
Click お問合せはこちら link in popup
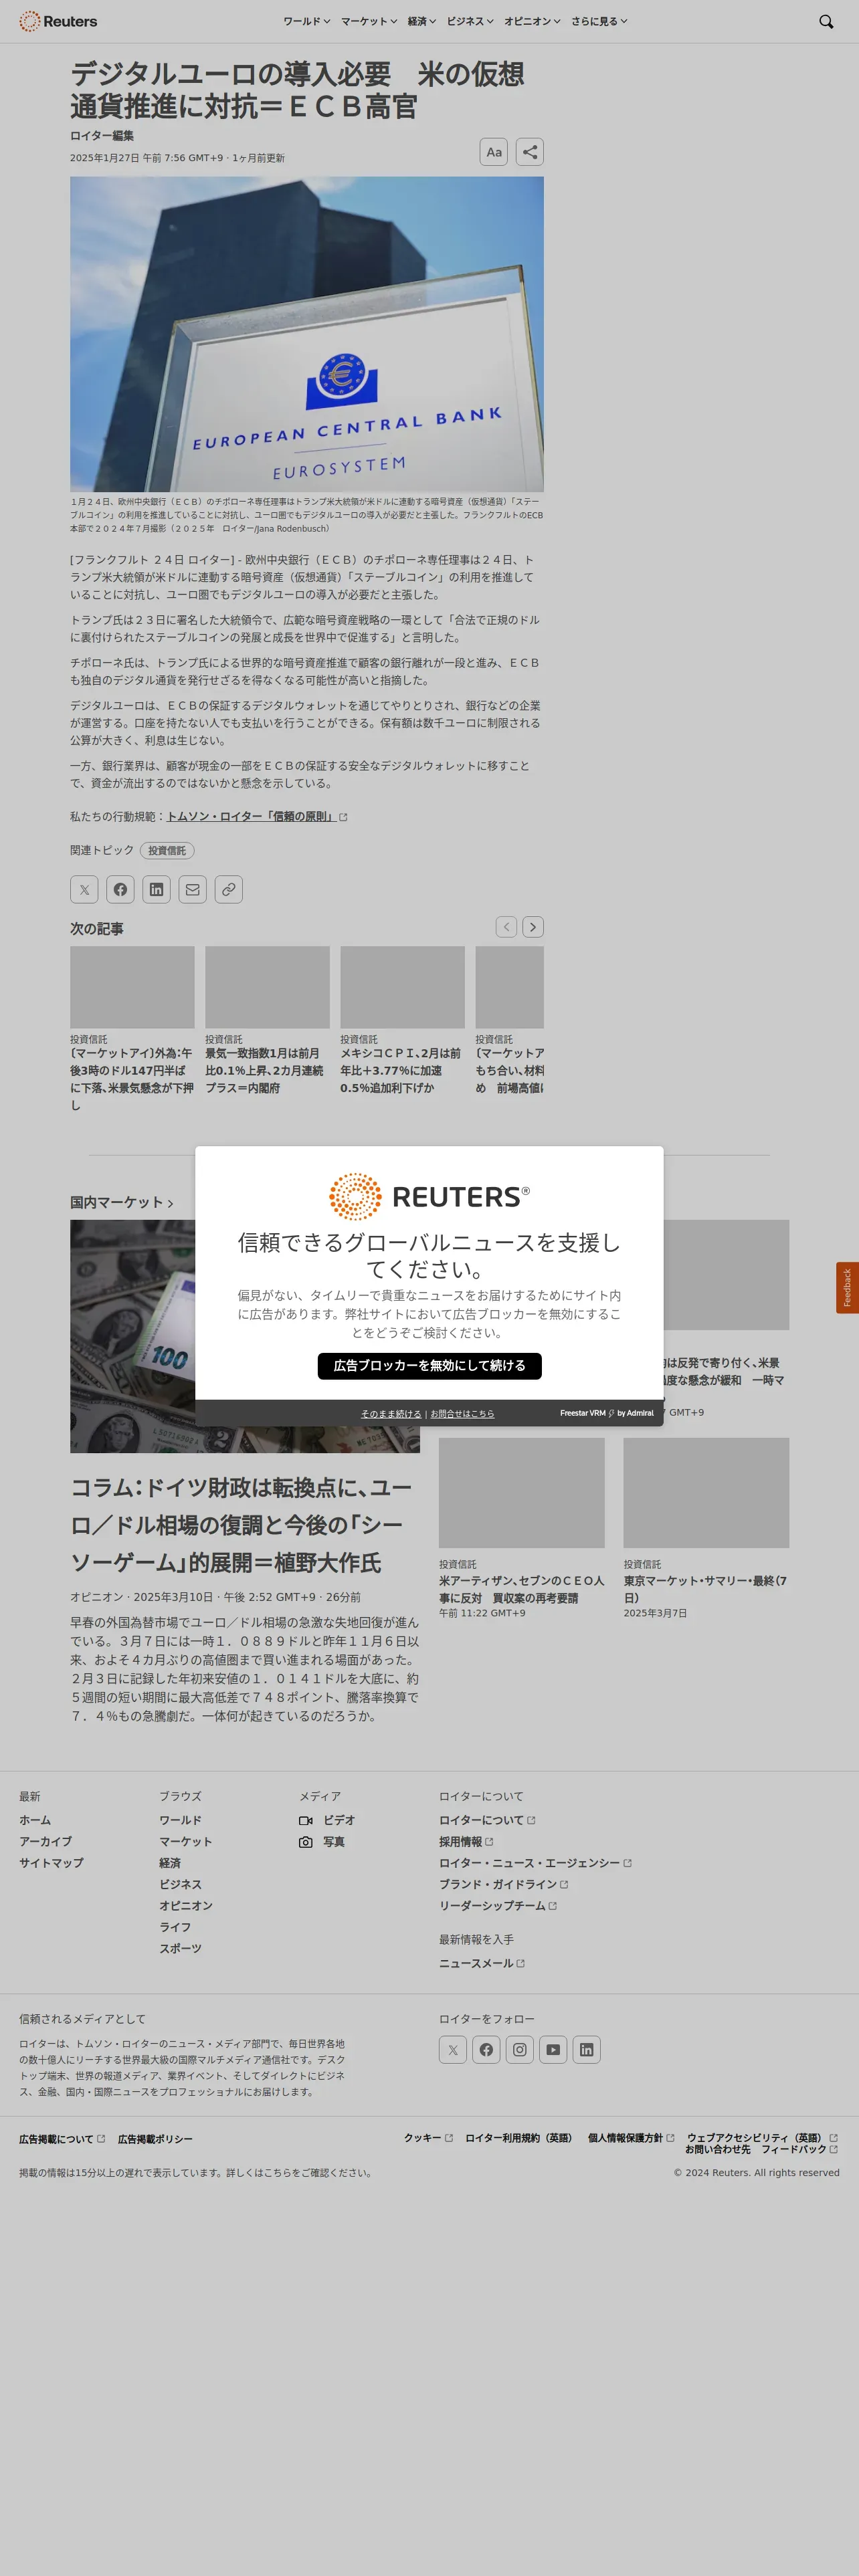tap(462, 1413)
